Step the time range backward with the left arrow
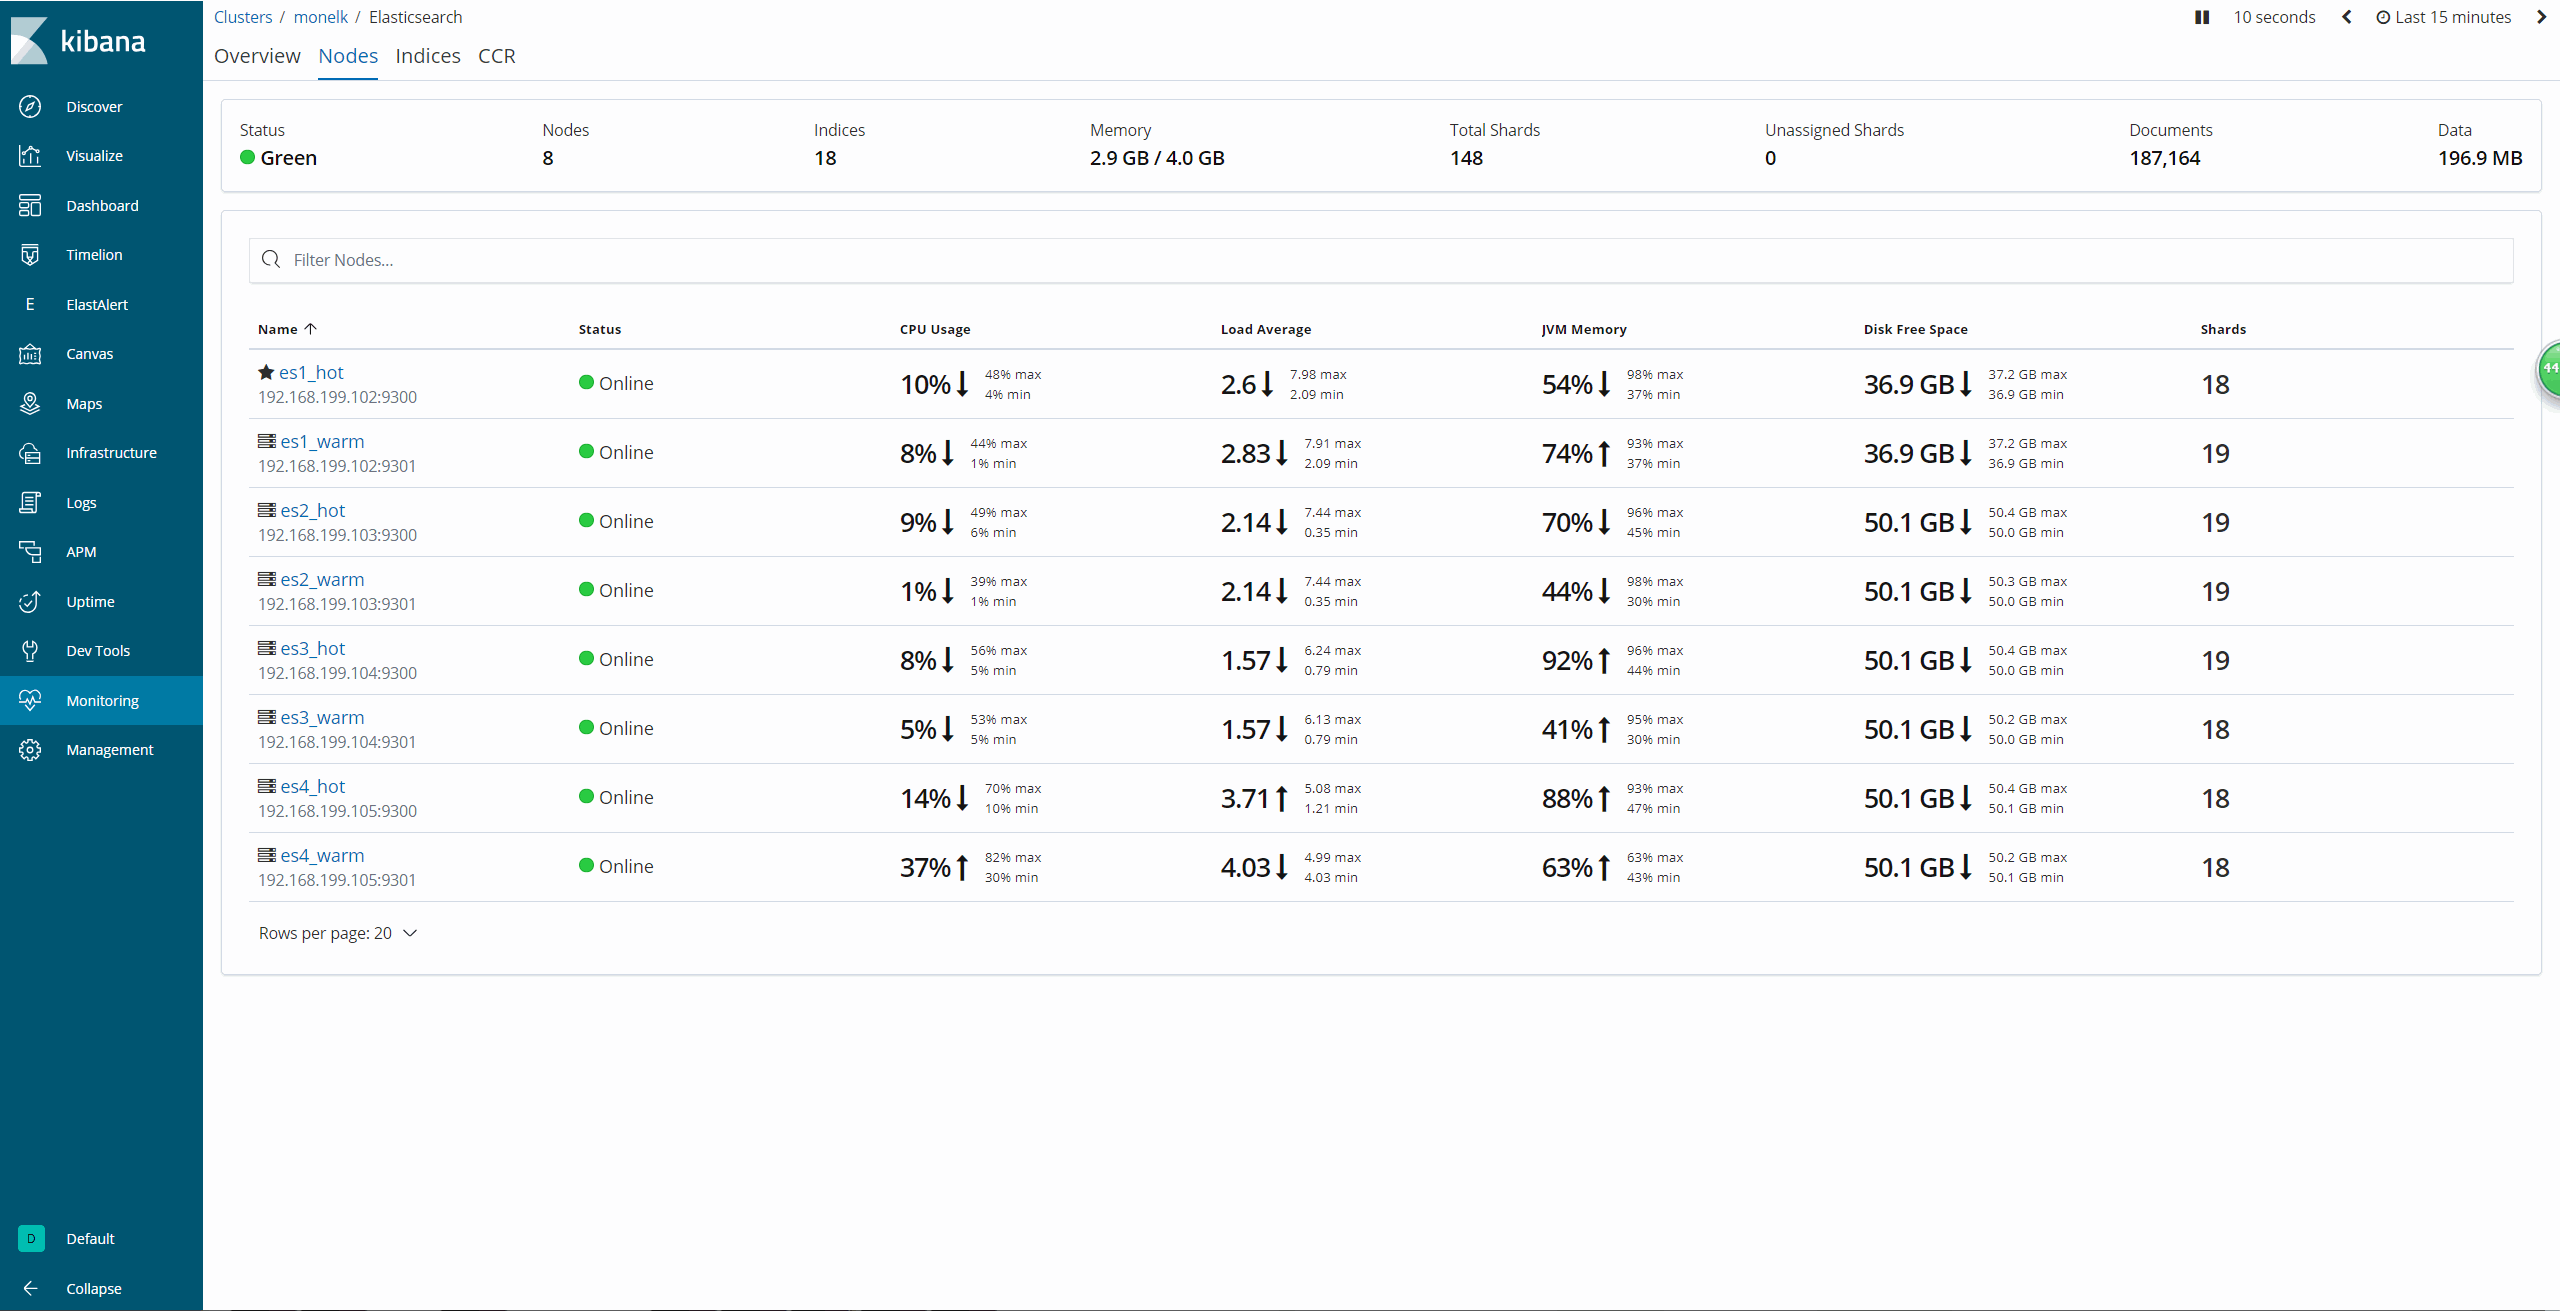2560x1311 pixels. (2347, 17)
